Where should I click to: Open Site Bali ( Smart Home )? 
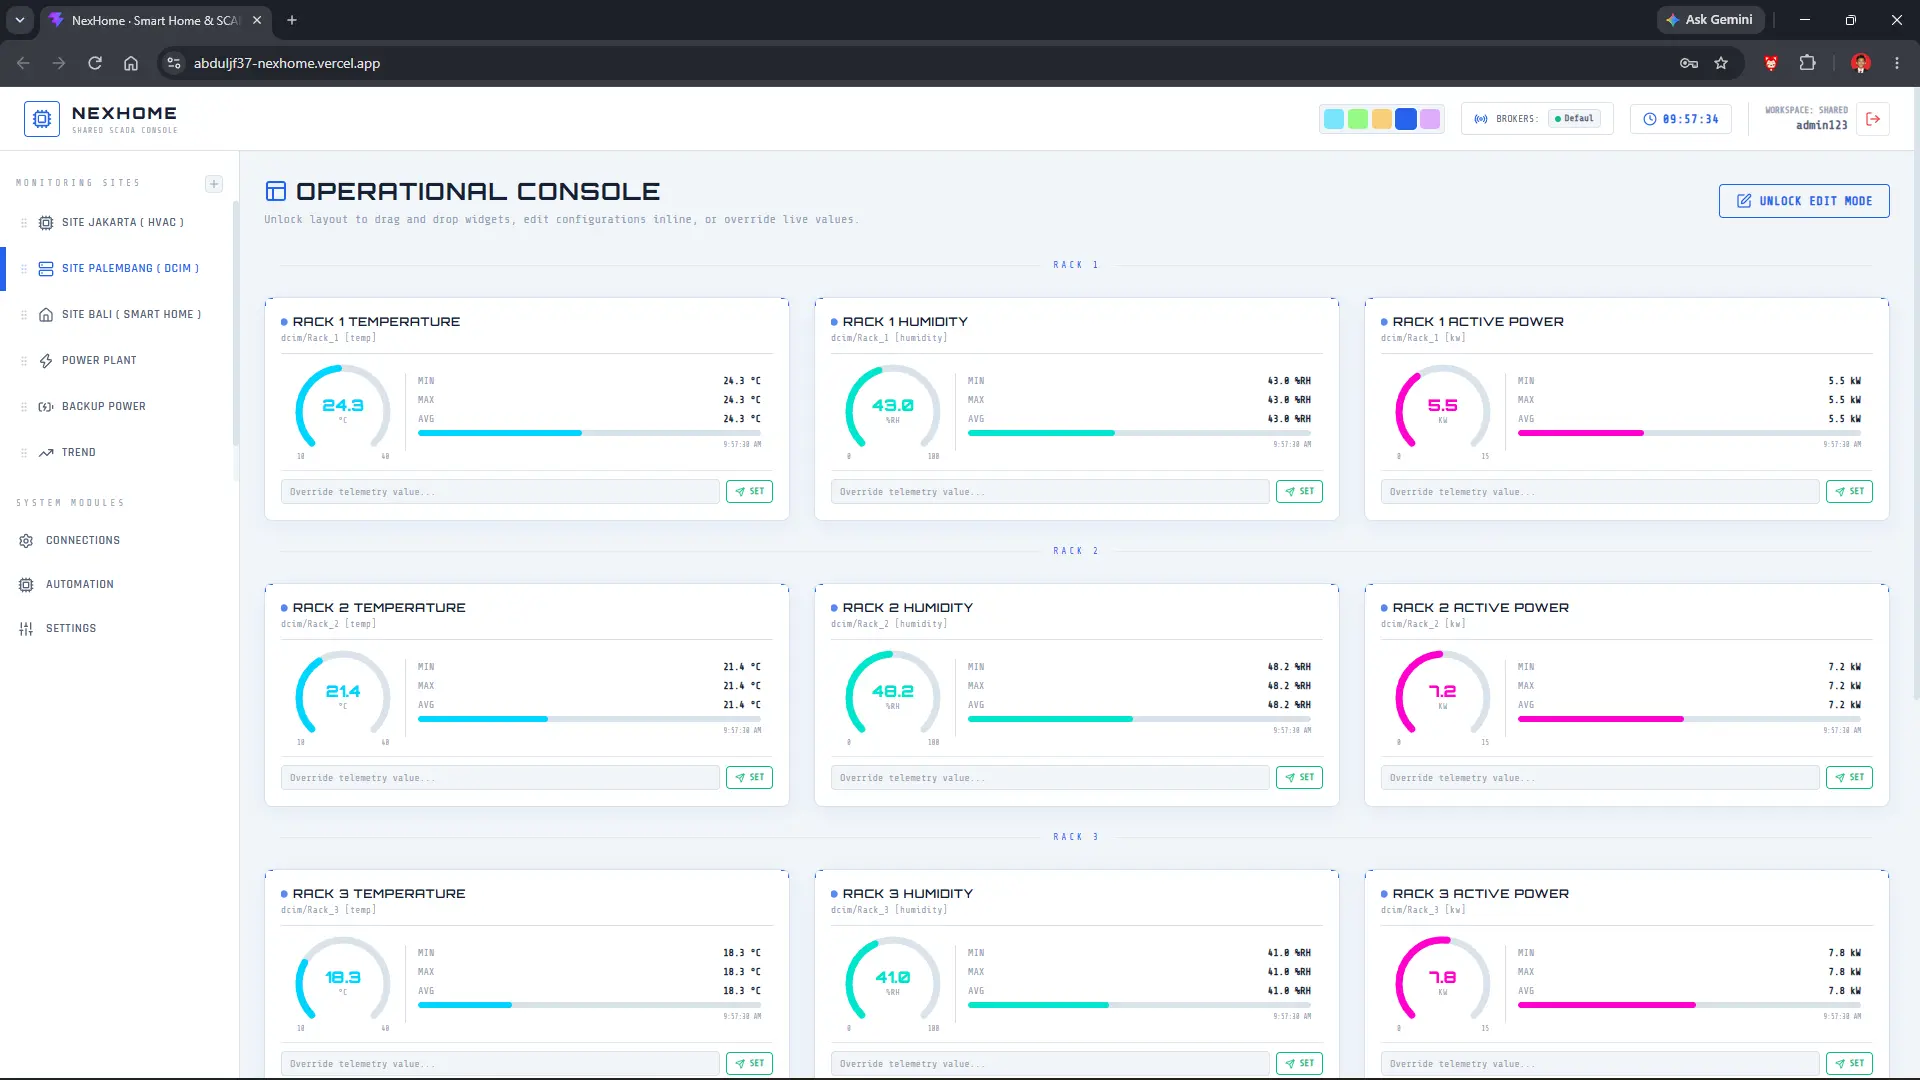pos(131,315)
